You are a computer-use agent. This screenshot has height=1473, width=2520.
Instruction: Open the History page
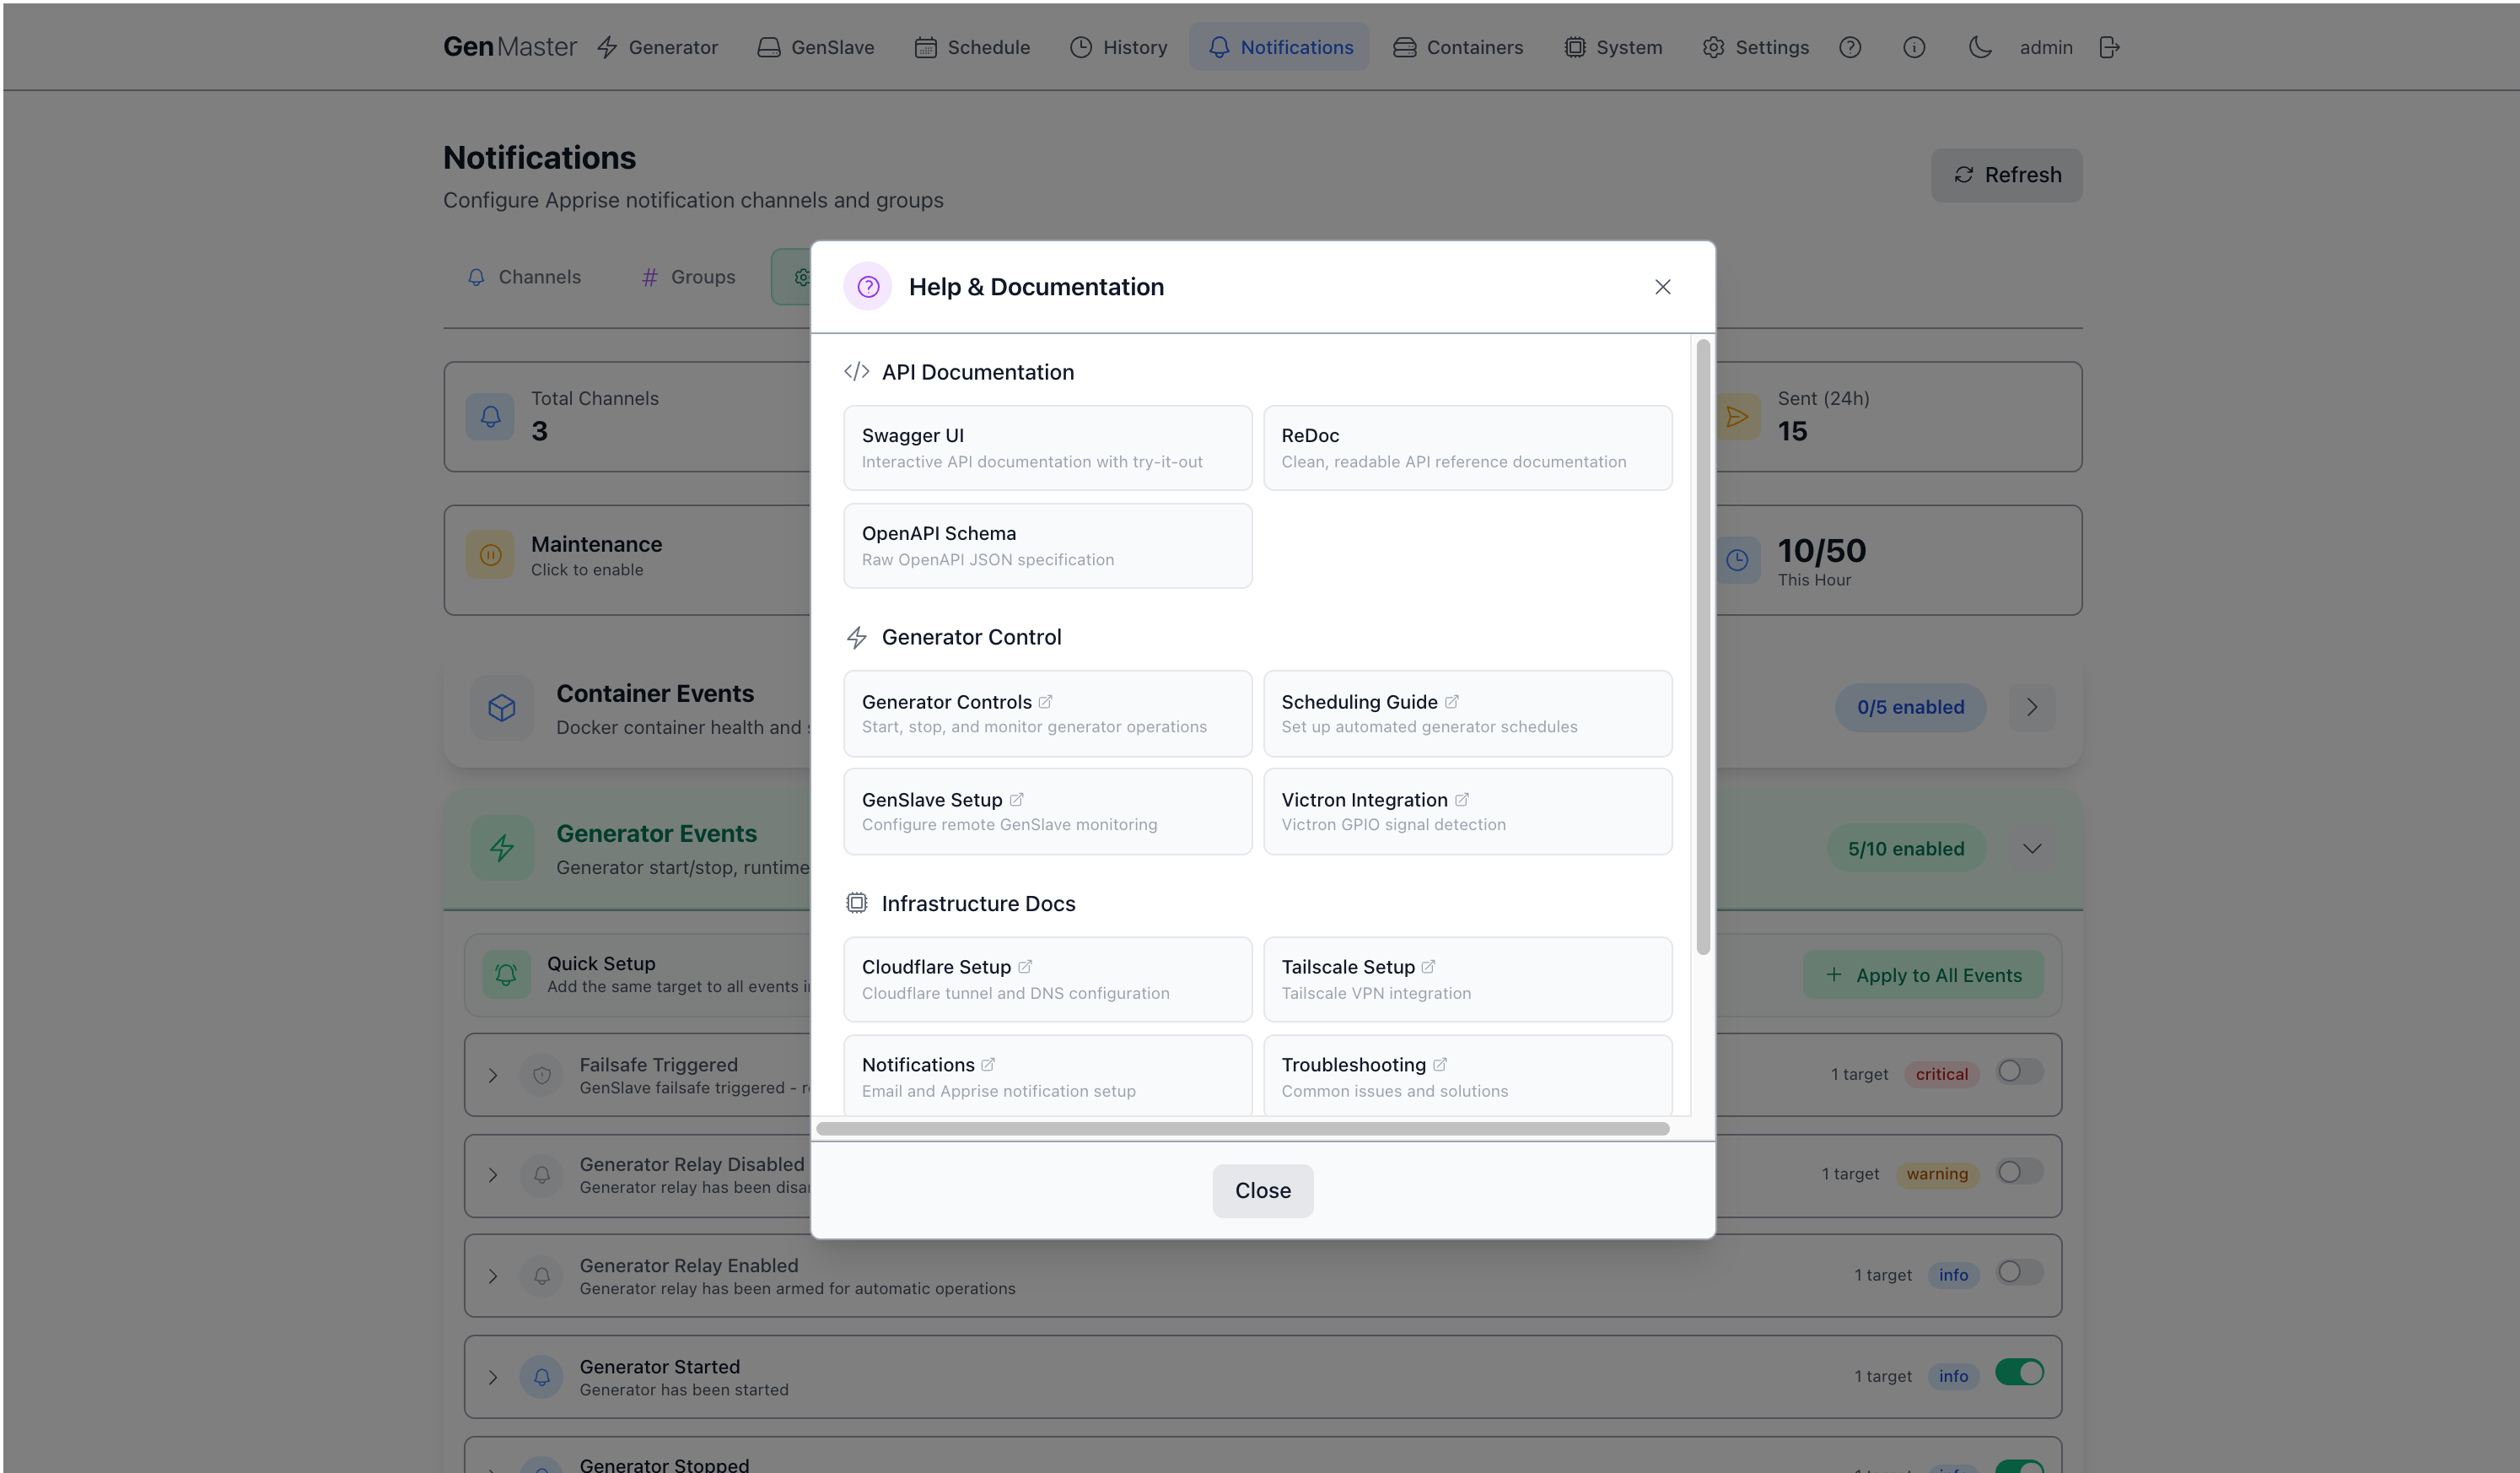coord(1118,47)
